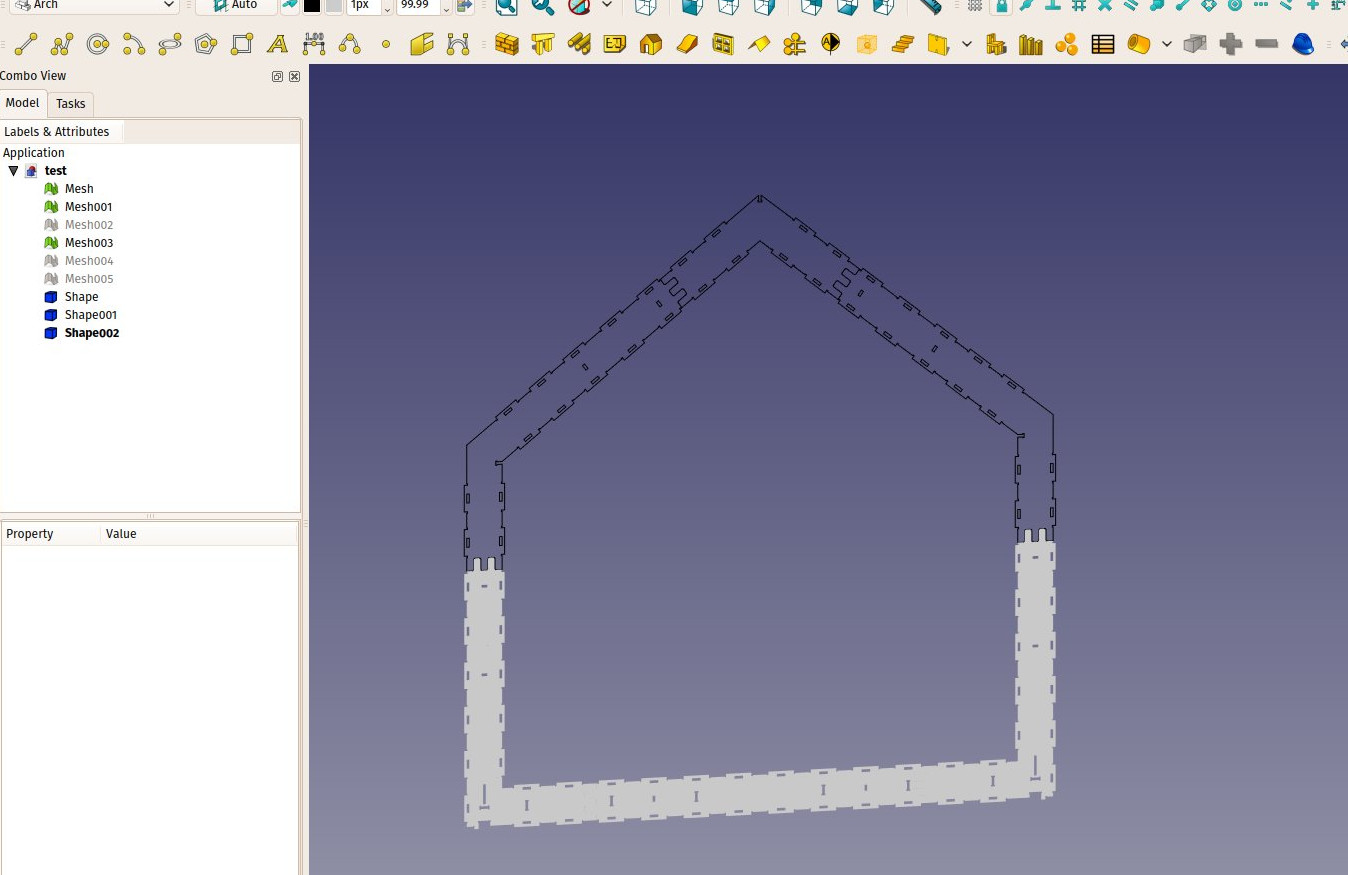The image size is (1348, 875).
Task: Switch to the Tasks tab
Action: point(71,104)
